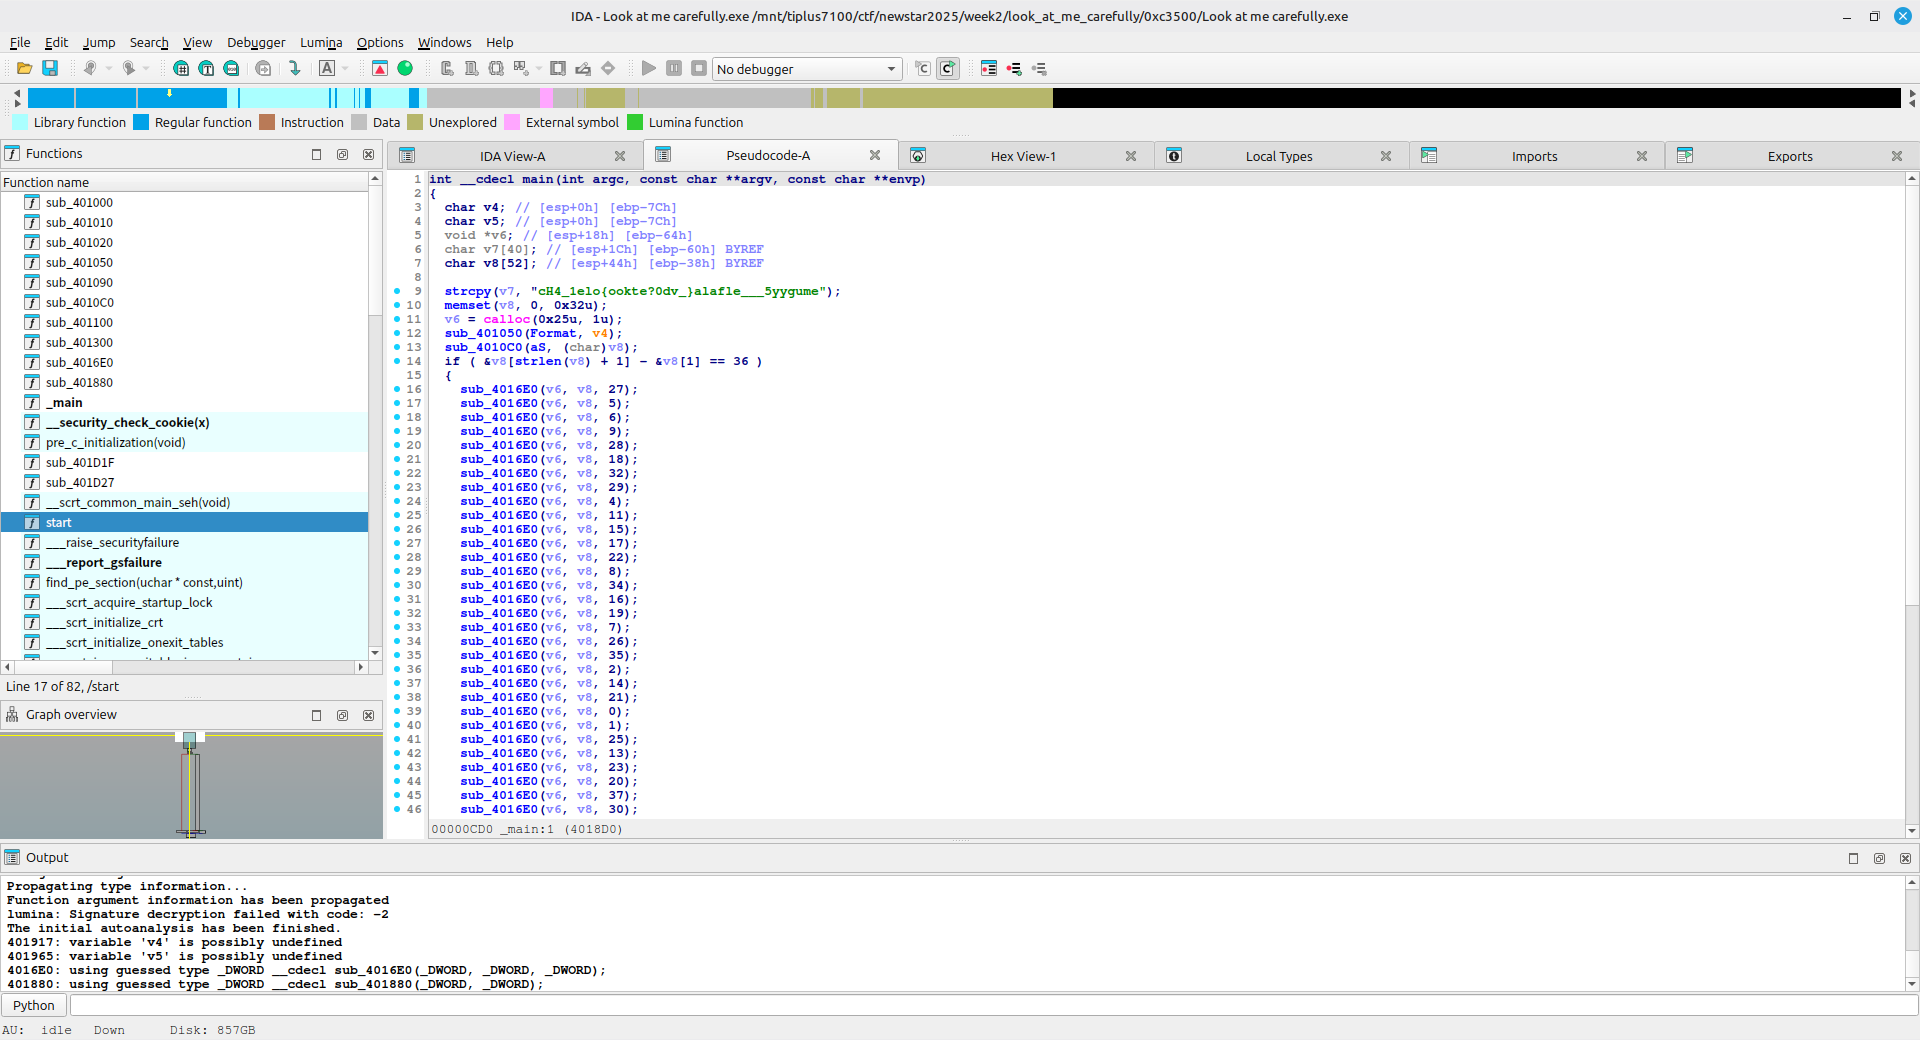
Task: Click the red triangle toolbar icon
Action: [380, 68]
